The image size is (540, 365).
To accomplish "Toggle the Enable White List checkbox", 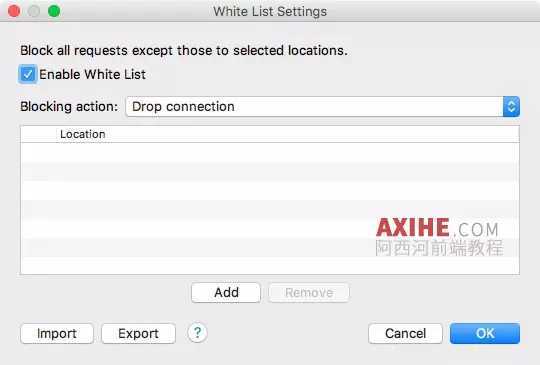I will click(x=28, y=74).
